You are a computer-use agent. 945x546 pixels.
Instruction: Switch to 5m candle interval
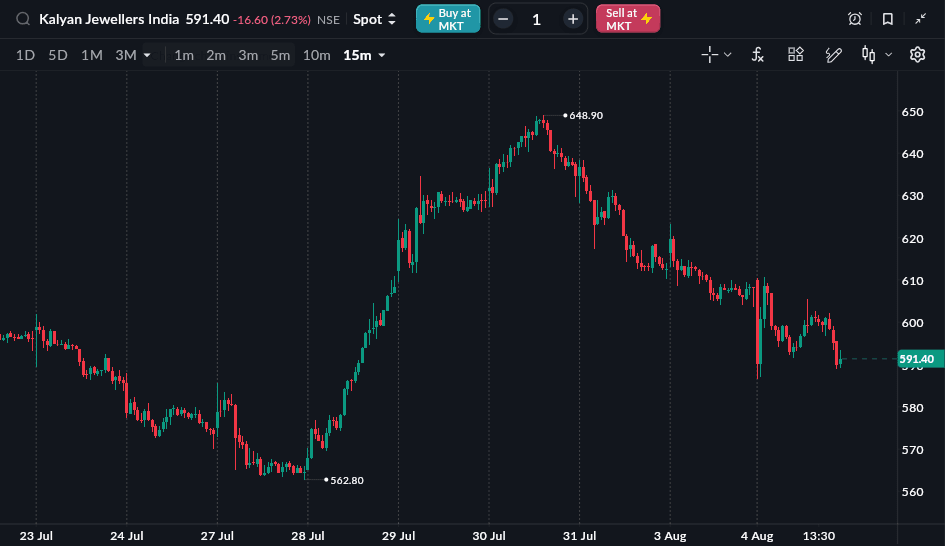[x=280, y=55]
